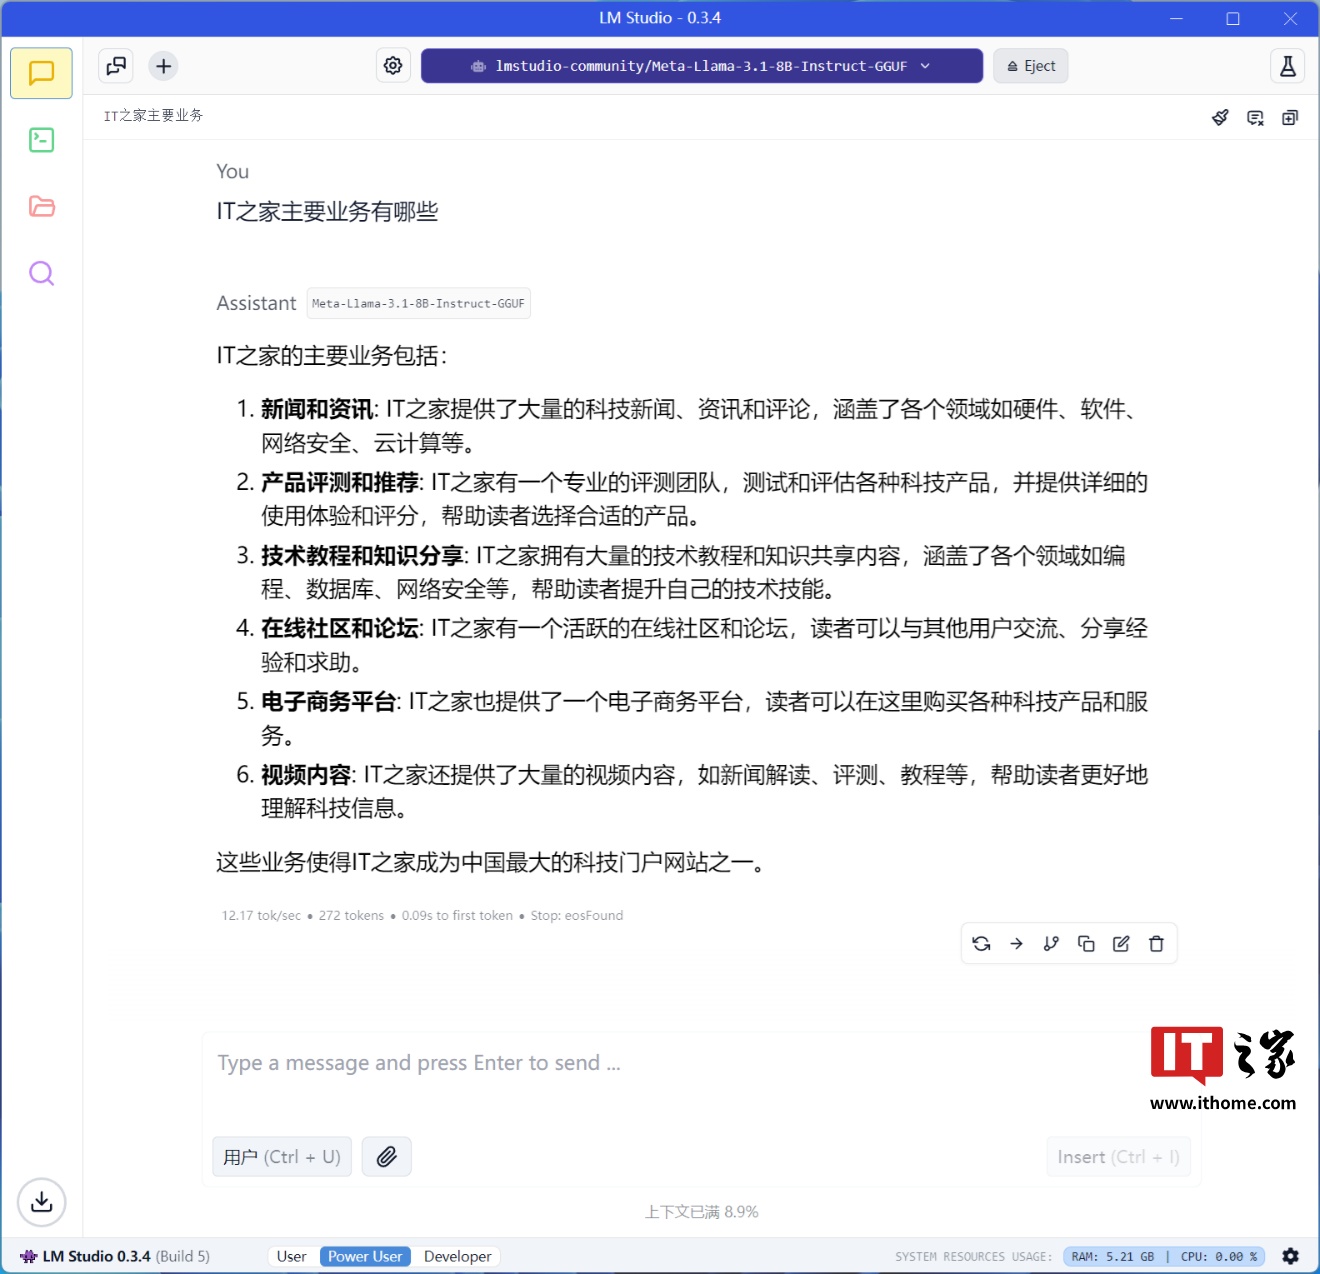Image resolution: width=1320 pixels, height=1274 pixels.
Task: Click the chat title IT之家主要业务
Action: 153,116
